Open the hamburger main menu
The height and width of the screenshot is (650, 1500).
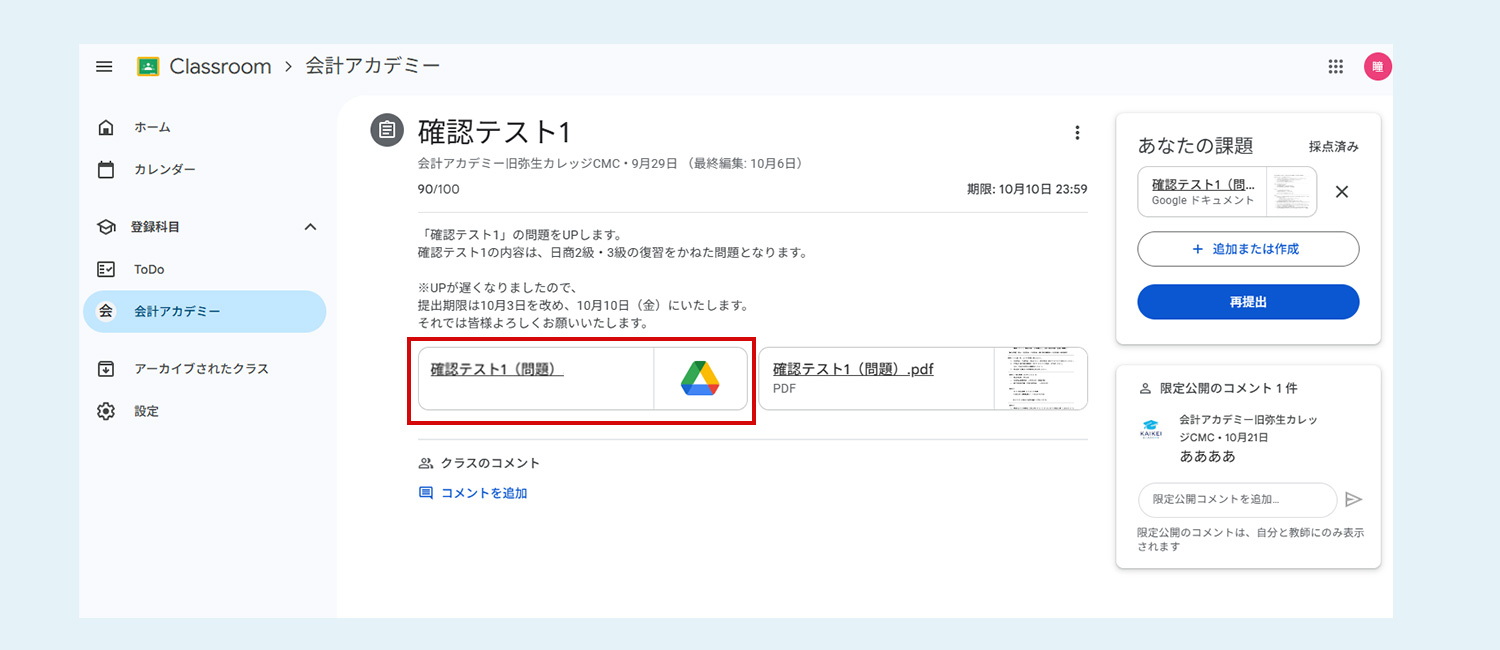(x=104, y=67)
